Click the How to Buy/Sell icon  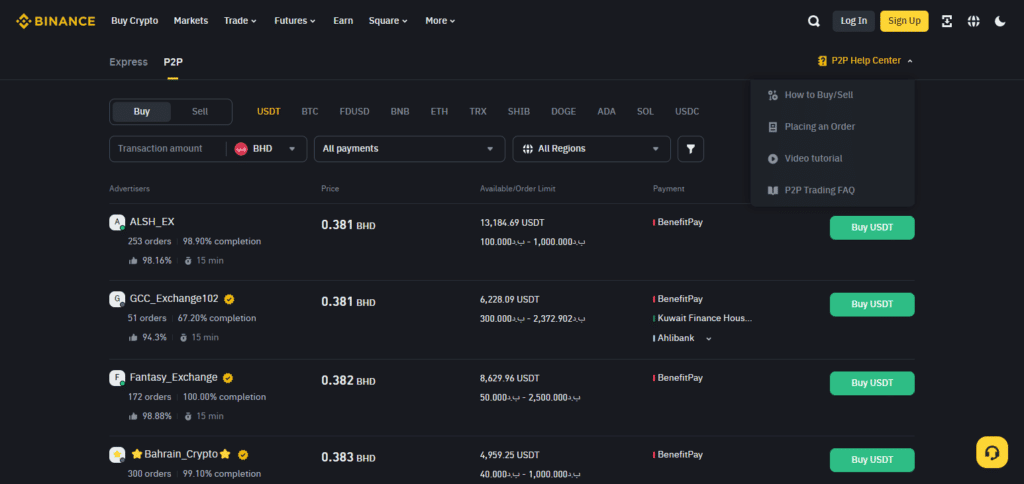(x=773, y=95)
